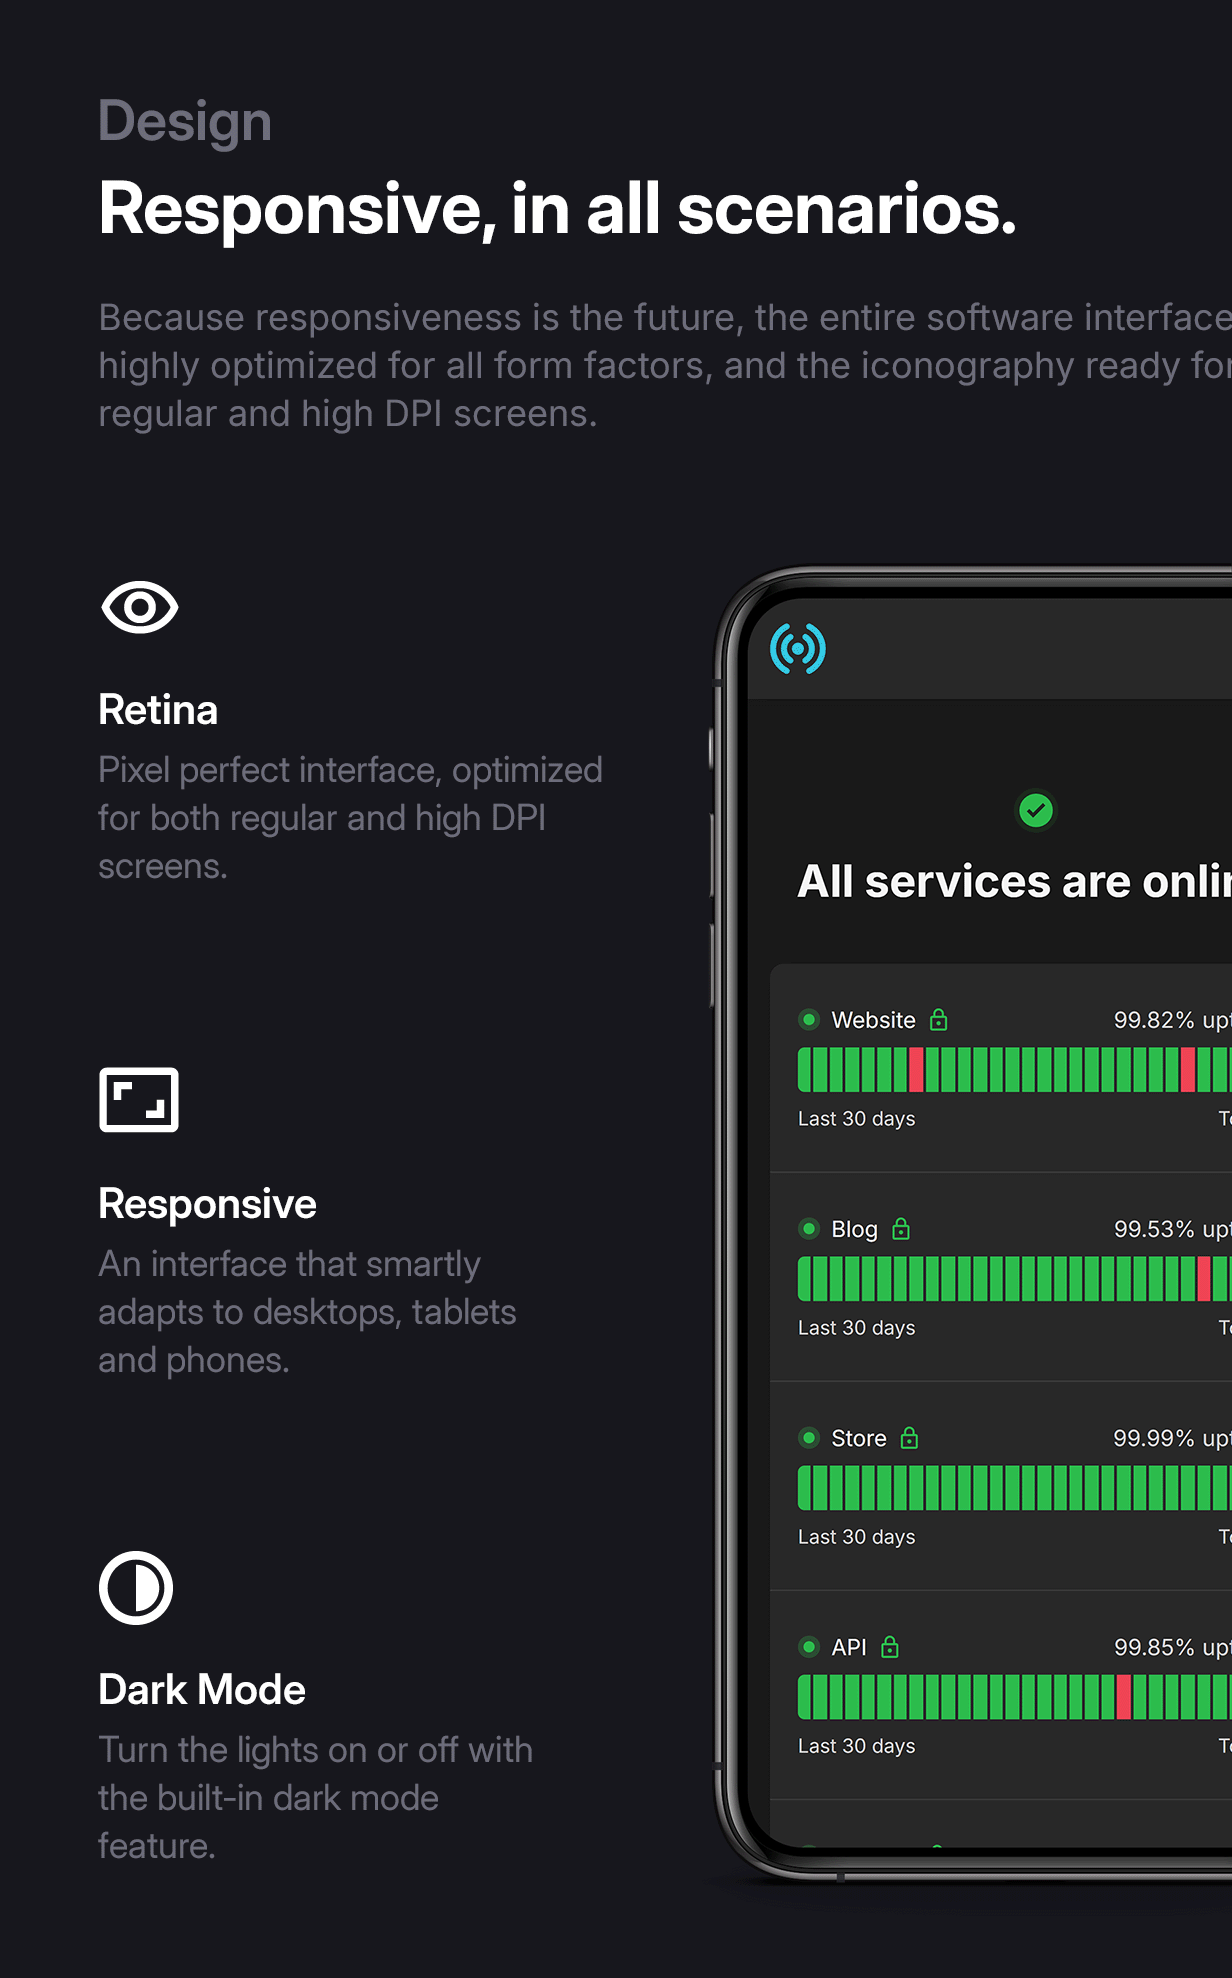Click the 'Because responsiveness is the future' paragraph
This screenshot has width=1232, height=1978.
tap(665, 365)
